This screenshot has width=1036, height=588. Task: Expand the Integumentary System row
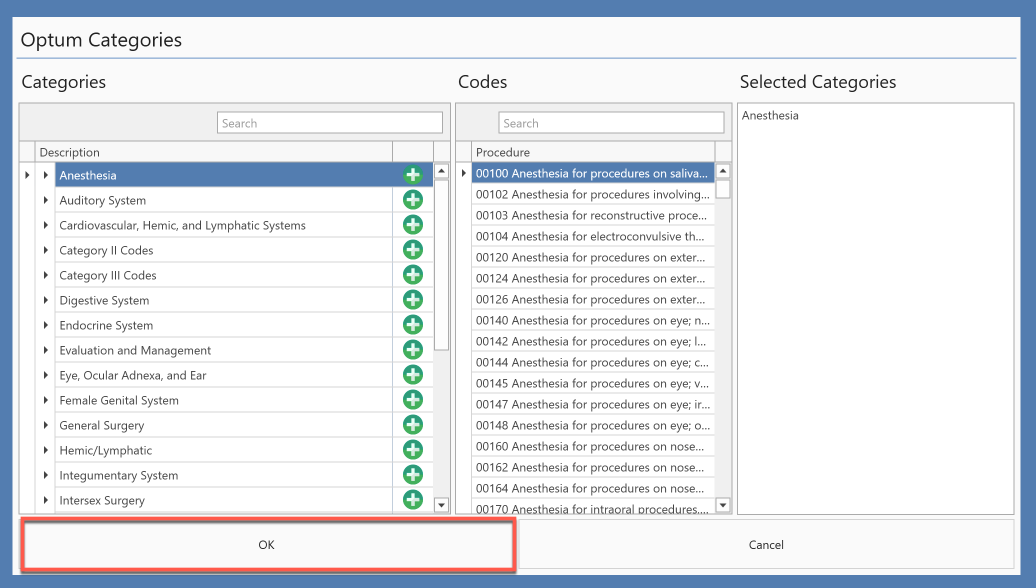[x=46, y=475]
